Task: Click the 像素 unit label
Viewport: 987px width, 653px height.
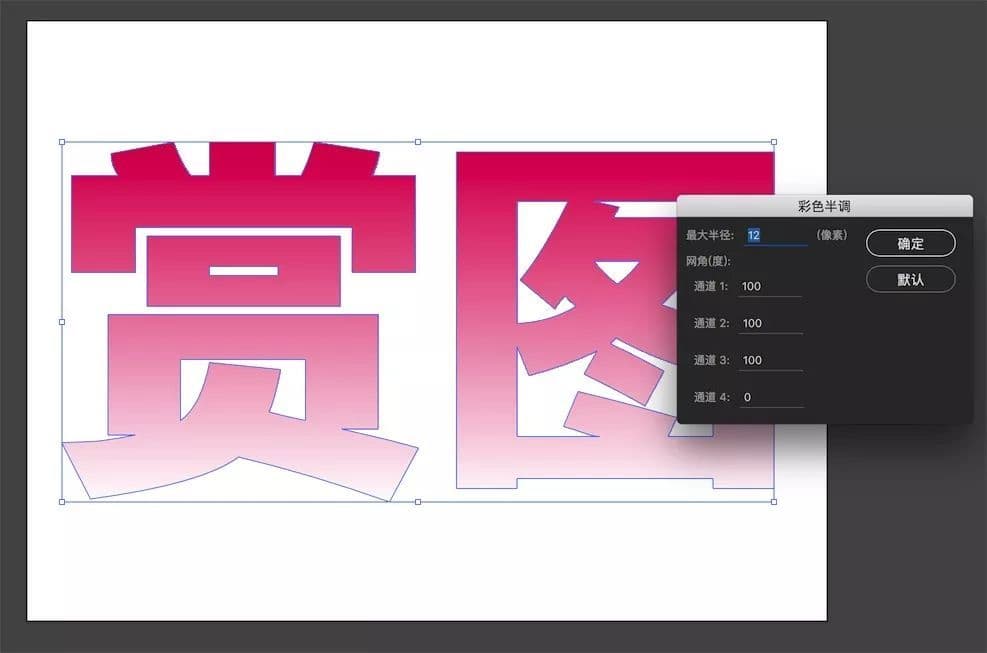Action: click(x=833, y=234)
